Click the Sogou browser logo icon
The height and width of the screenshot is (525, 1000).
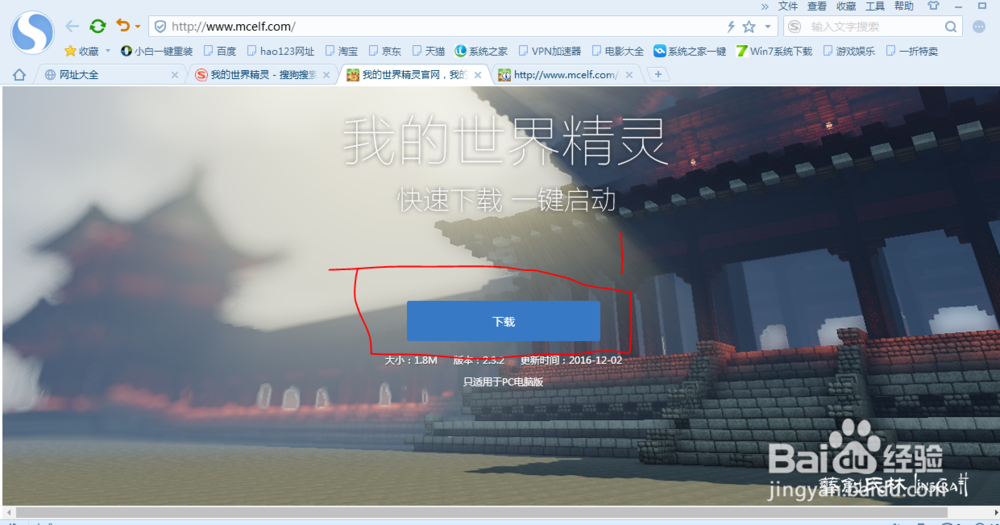click(x=32, y=33)
